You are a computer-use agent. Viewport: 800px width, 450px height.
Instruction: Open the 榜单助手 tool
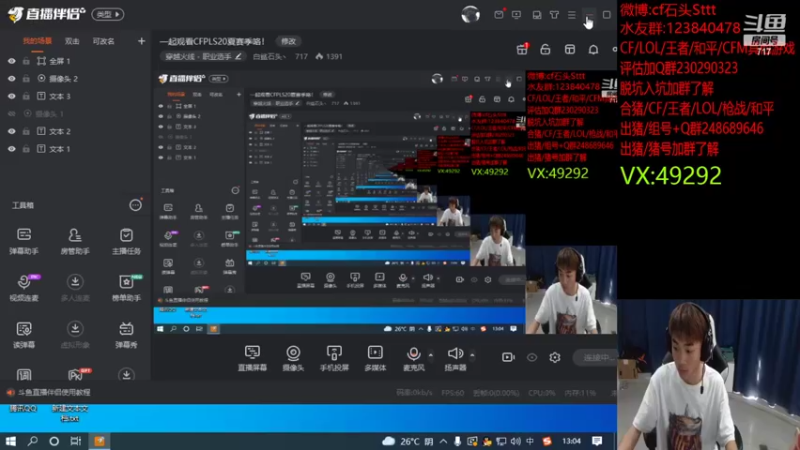[126, 288]
